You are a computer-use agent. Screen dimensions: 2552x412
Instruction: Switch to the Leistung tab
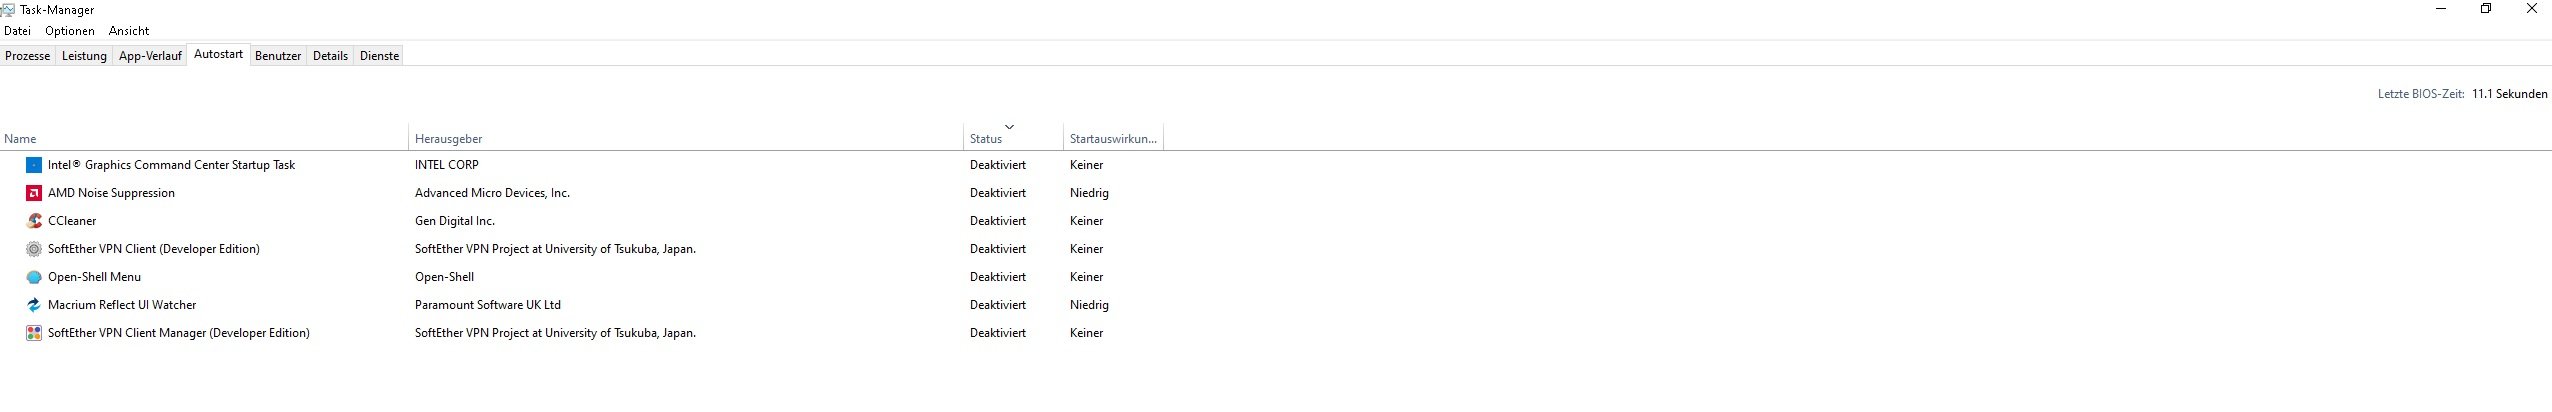84,56
